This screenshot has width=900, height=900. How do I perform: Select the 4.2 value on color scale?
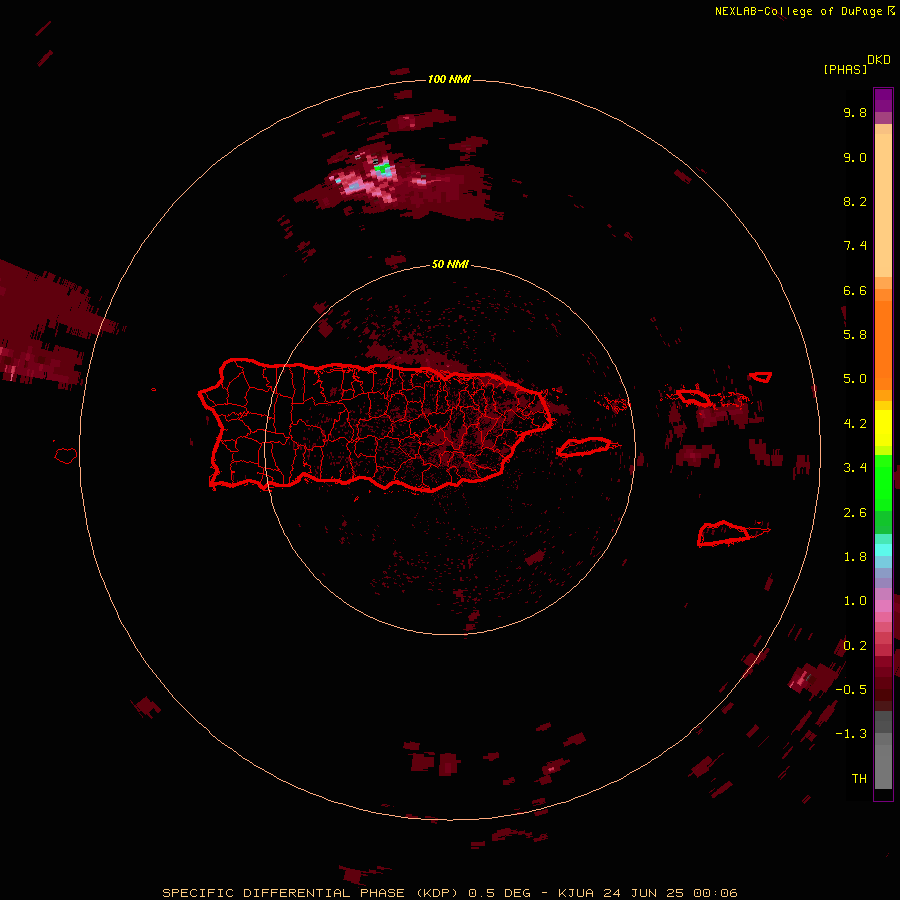tap(855, 424)
